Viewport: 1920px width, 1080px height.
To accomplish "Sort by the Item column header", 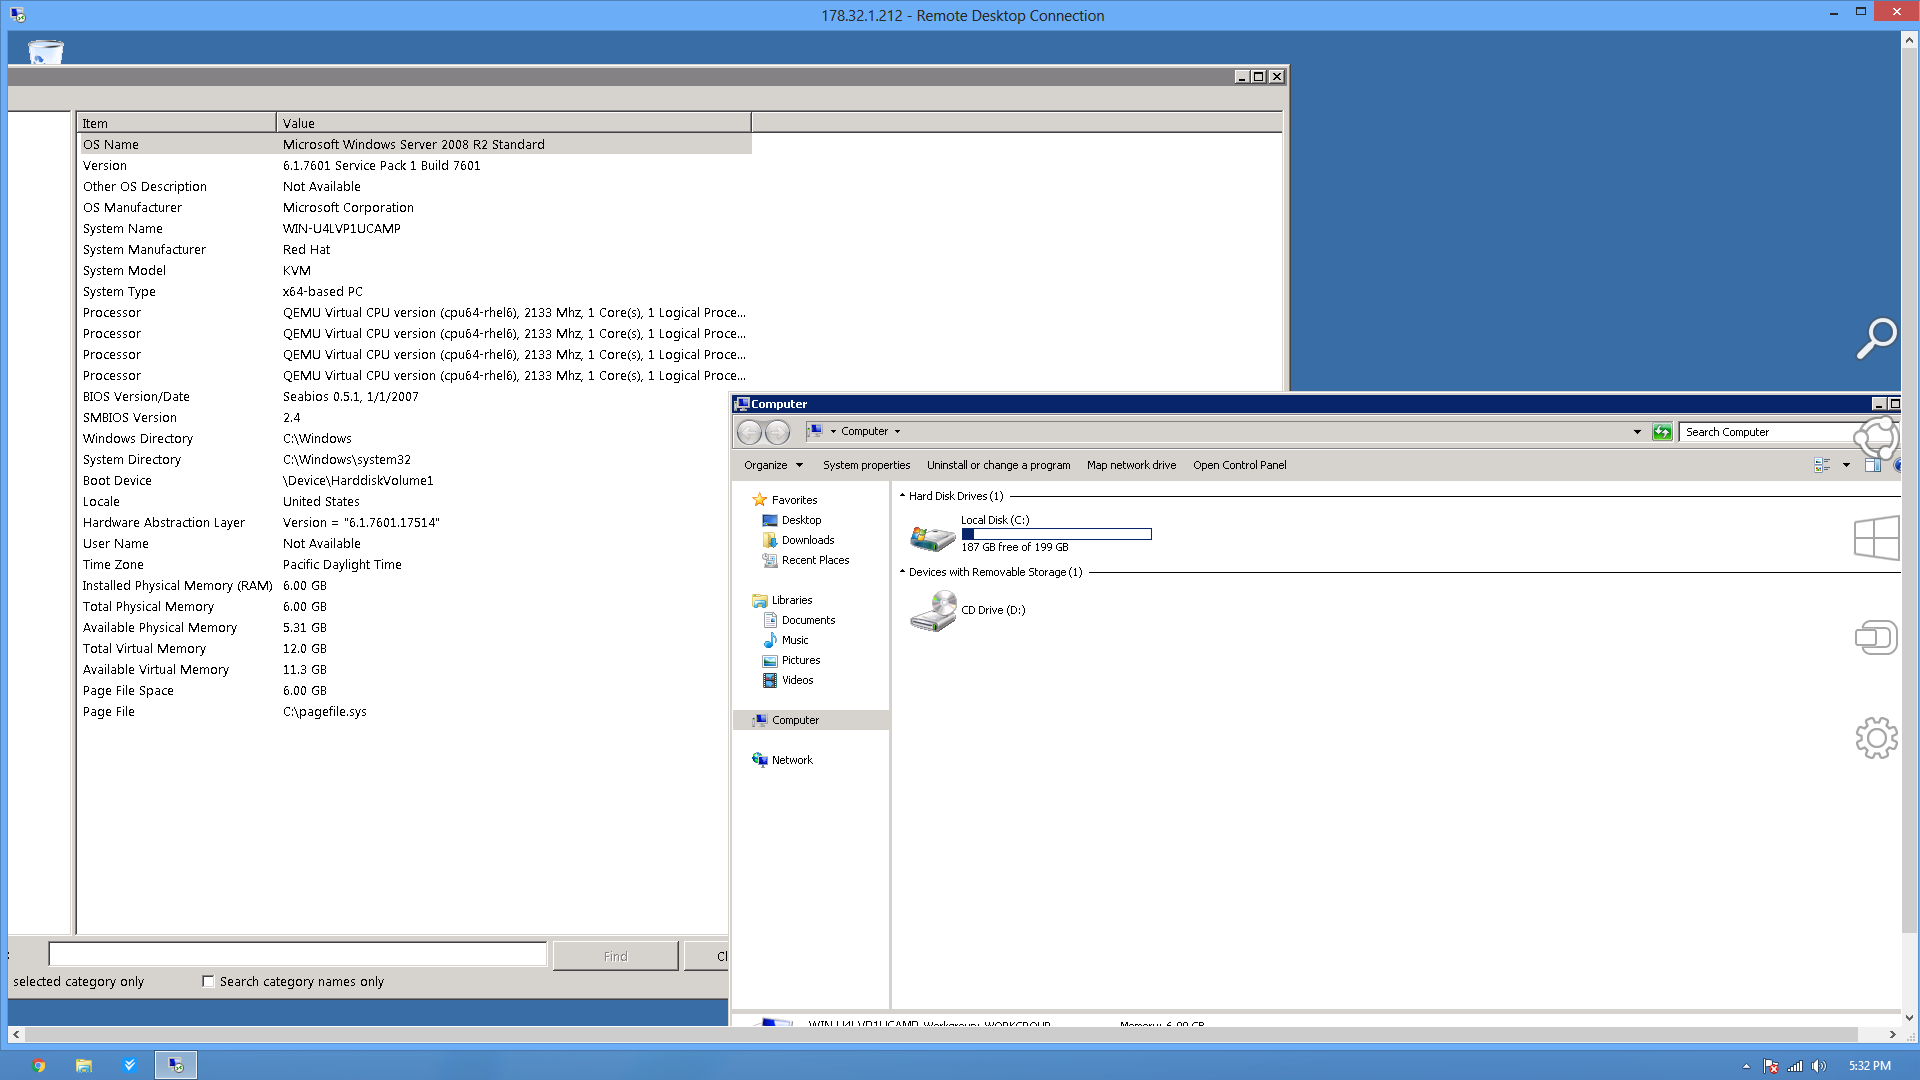I will point(176,123).
